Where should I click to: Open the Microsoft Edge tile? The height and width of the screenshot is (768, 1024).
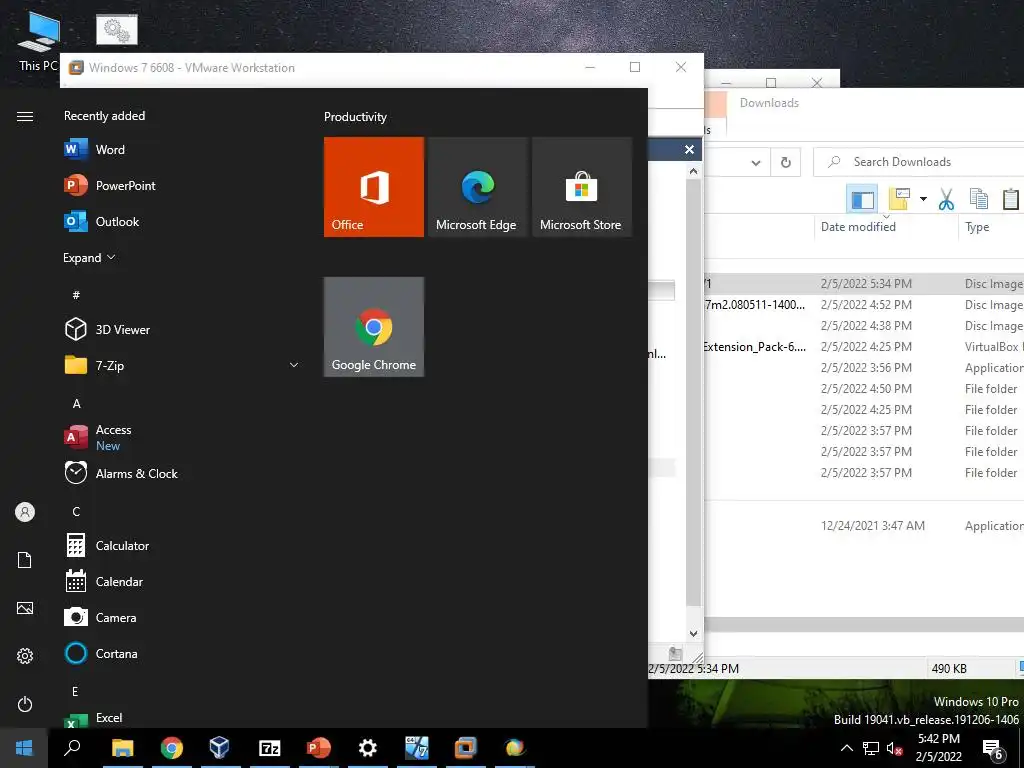coord(477,187)
